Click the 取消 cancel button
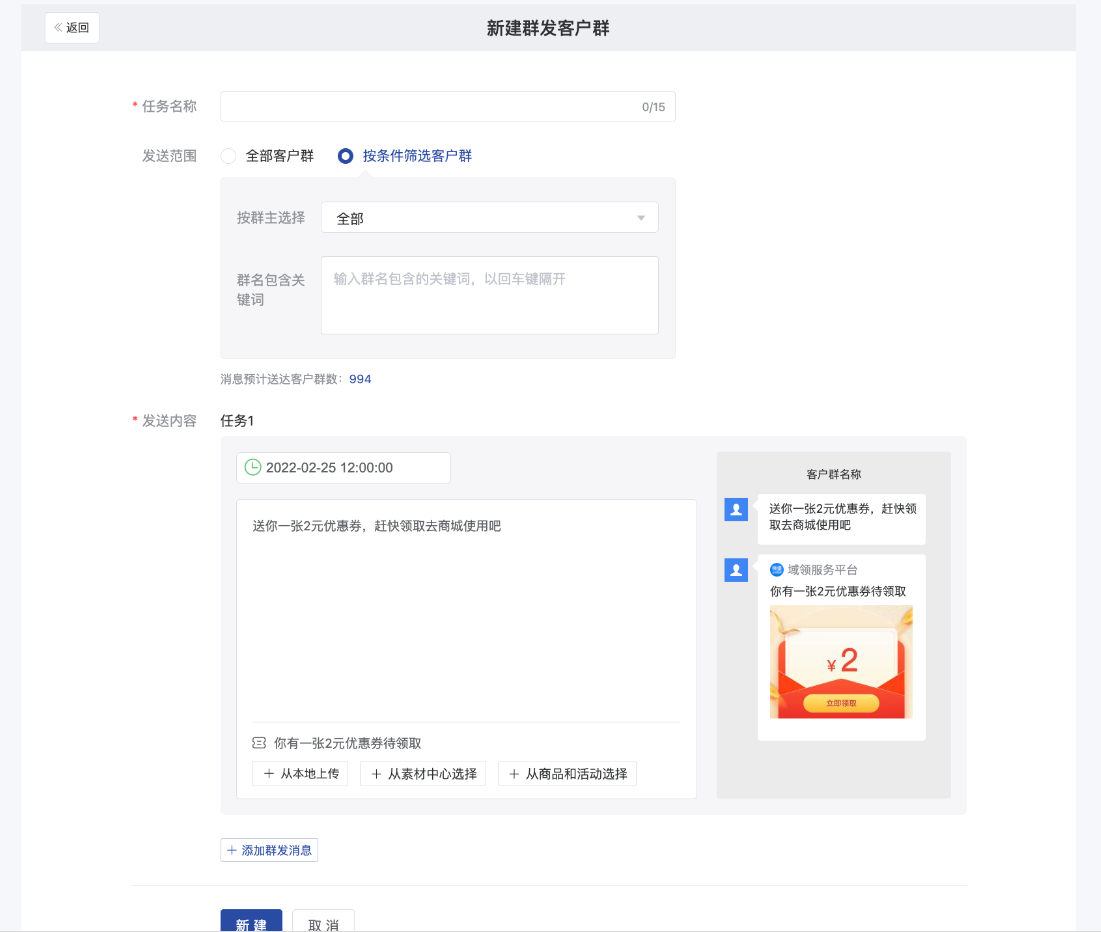 pyautogui.click(x=323, y=922)
